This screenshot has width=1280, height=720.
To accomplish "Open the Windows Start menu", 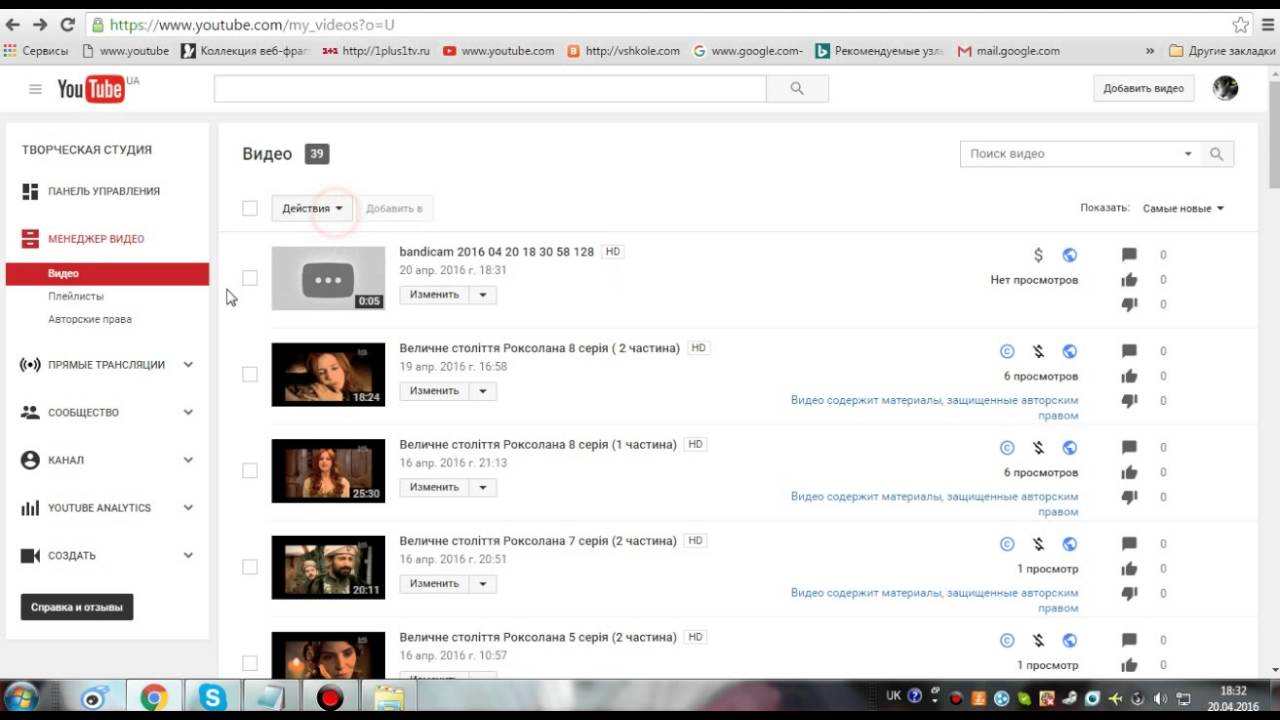I will pyautogui.click(x=22, y=697).
